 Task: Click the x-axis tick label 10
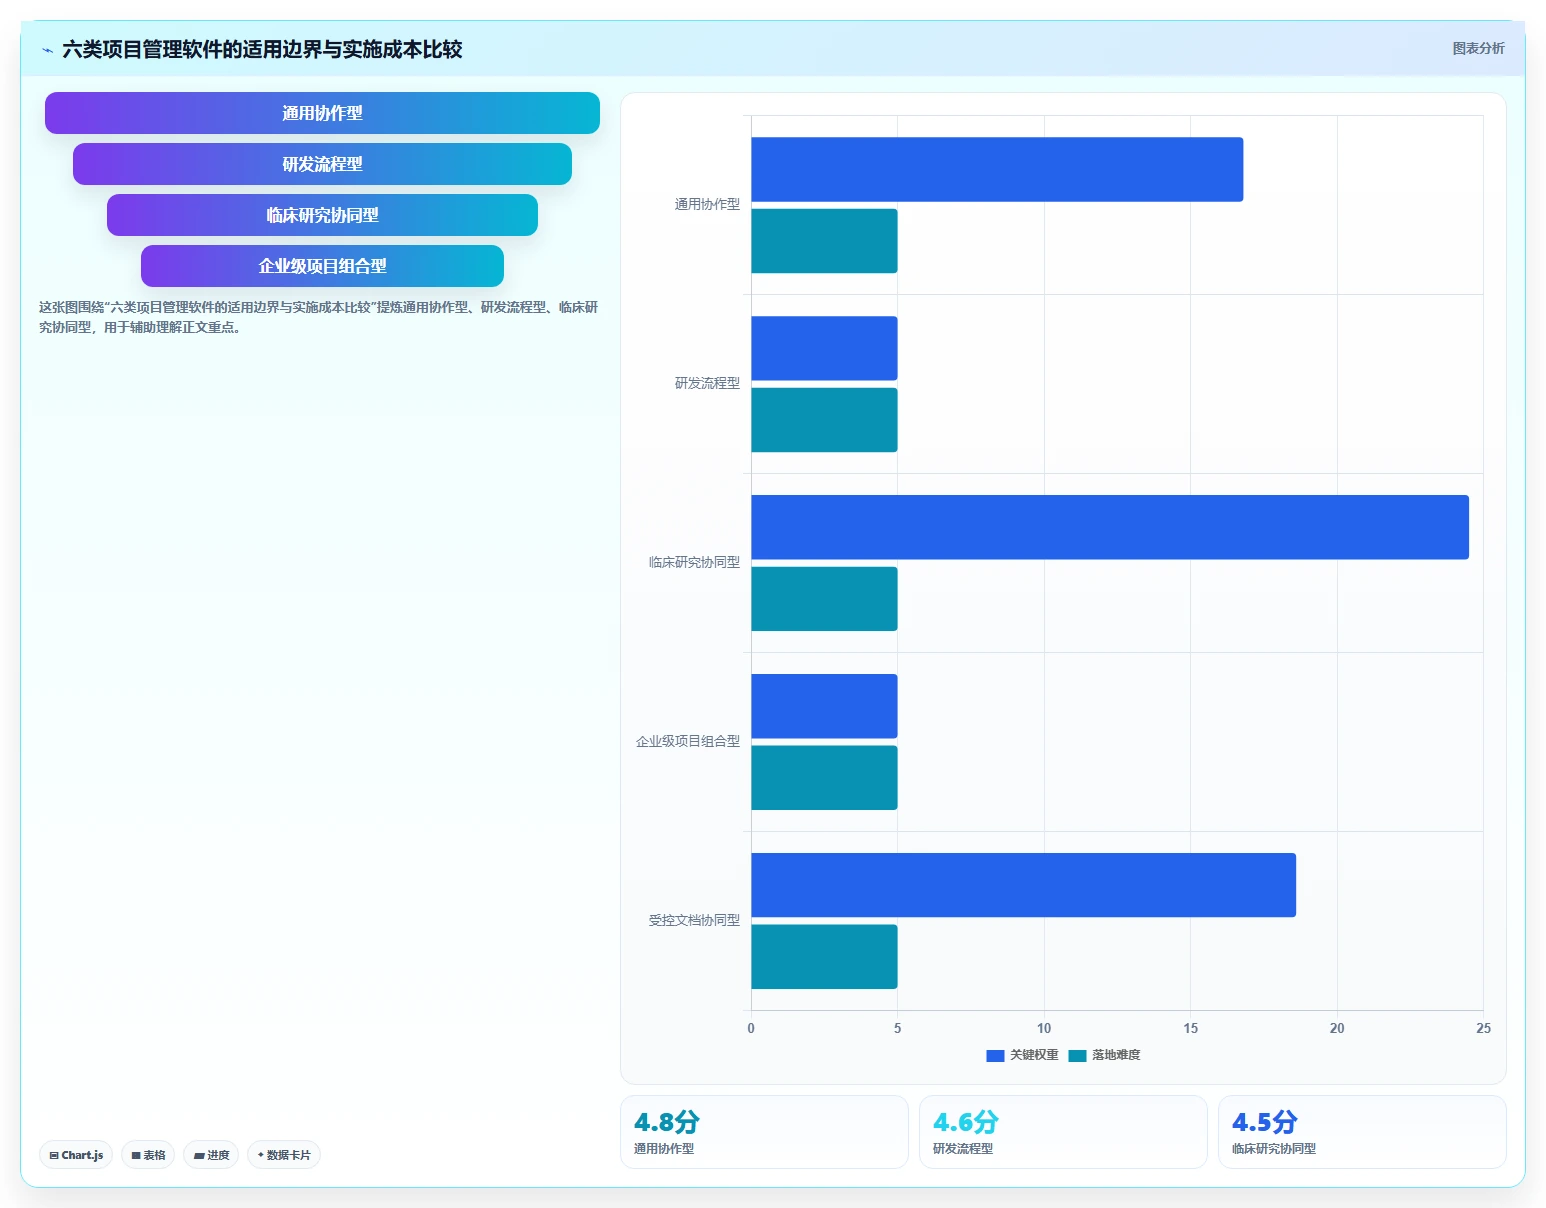tap(1044, 1028)
